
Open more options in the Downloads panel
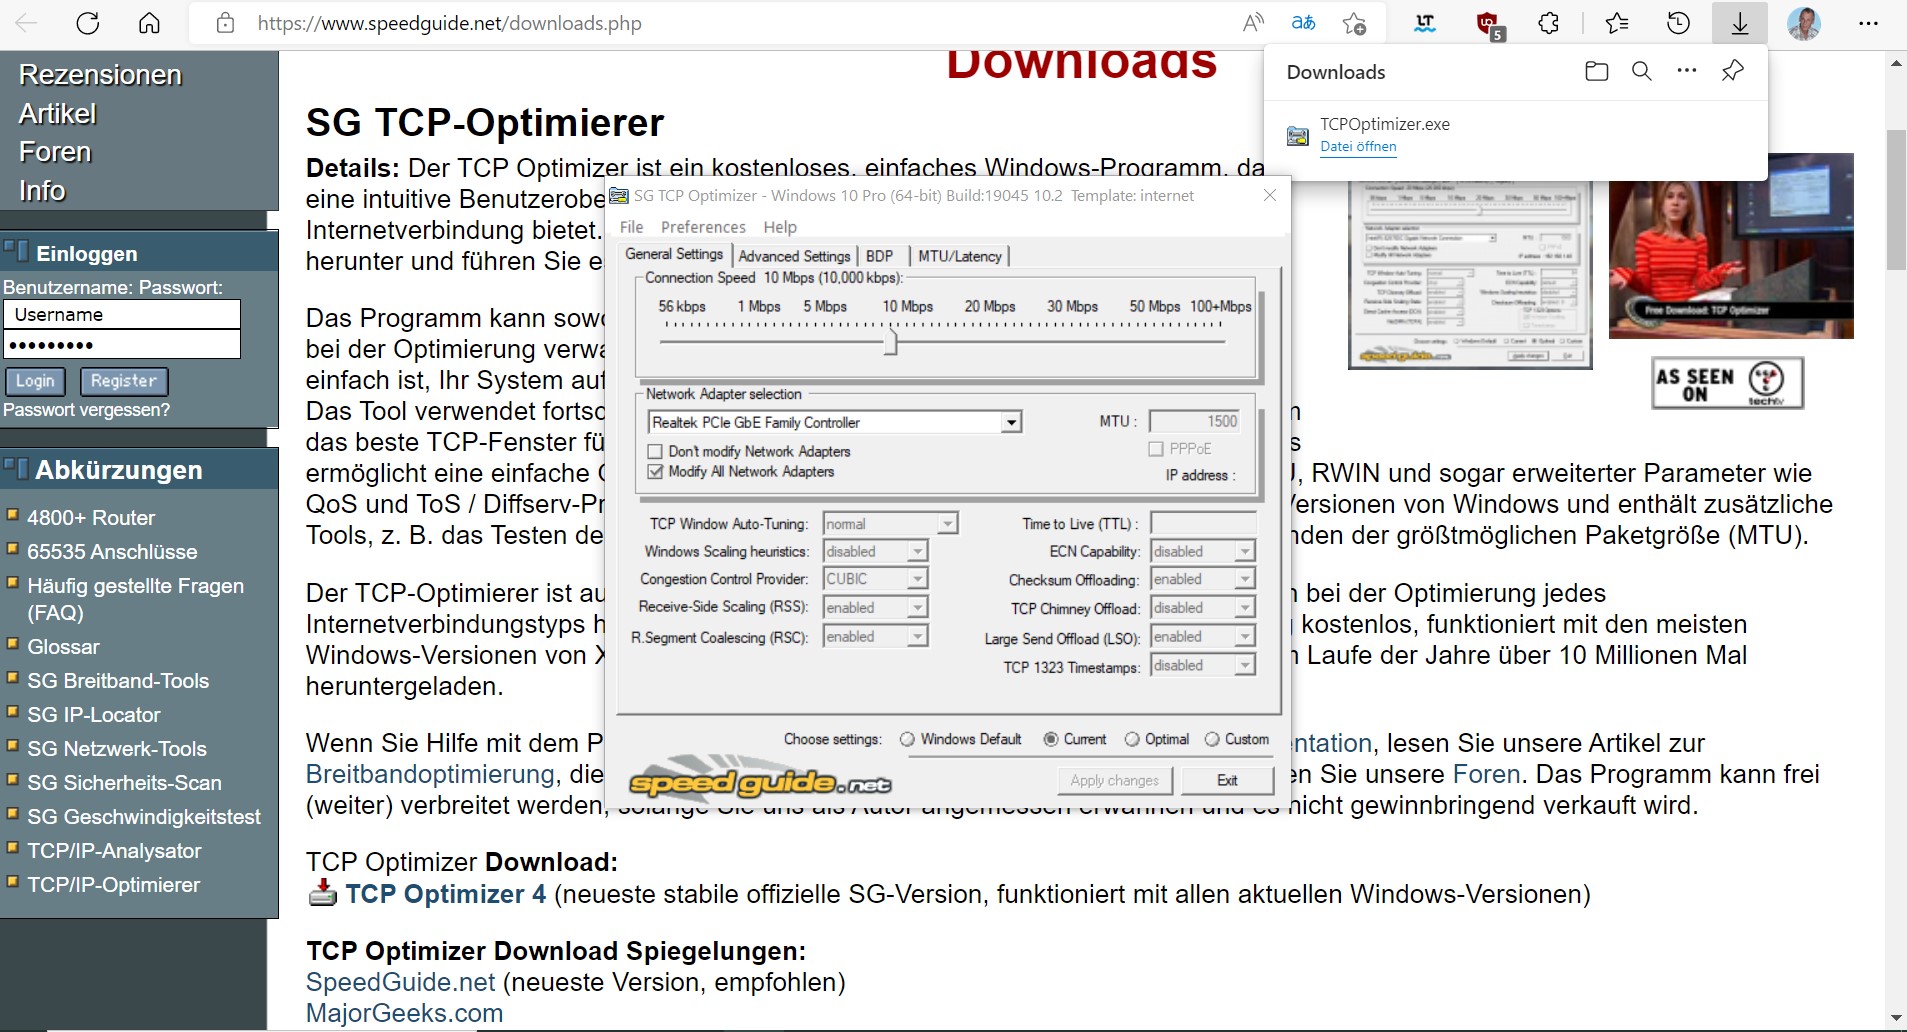tap(1687, 71)
